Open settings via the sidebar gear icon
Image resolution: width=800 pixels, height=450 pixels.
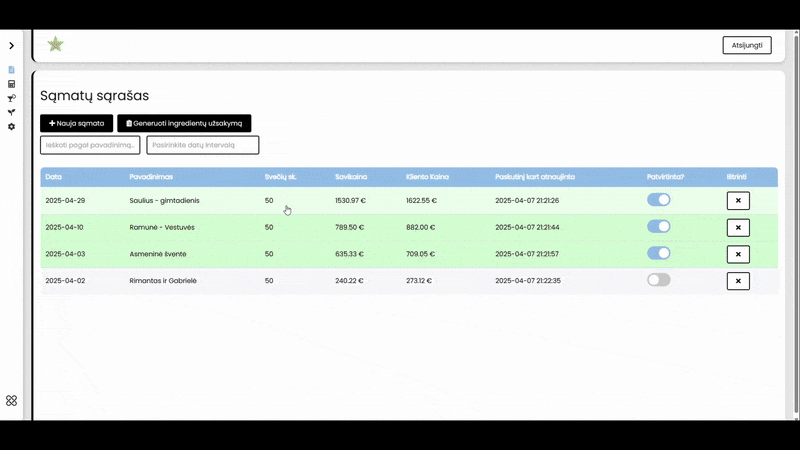[x=11, y=127]
